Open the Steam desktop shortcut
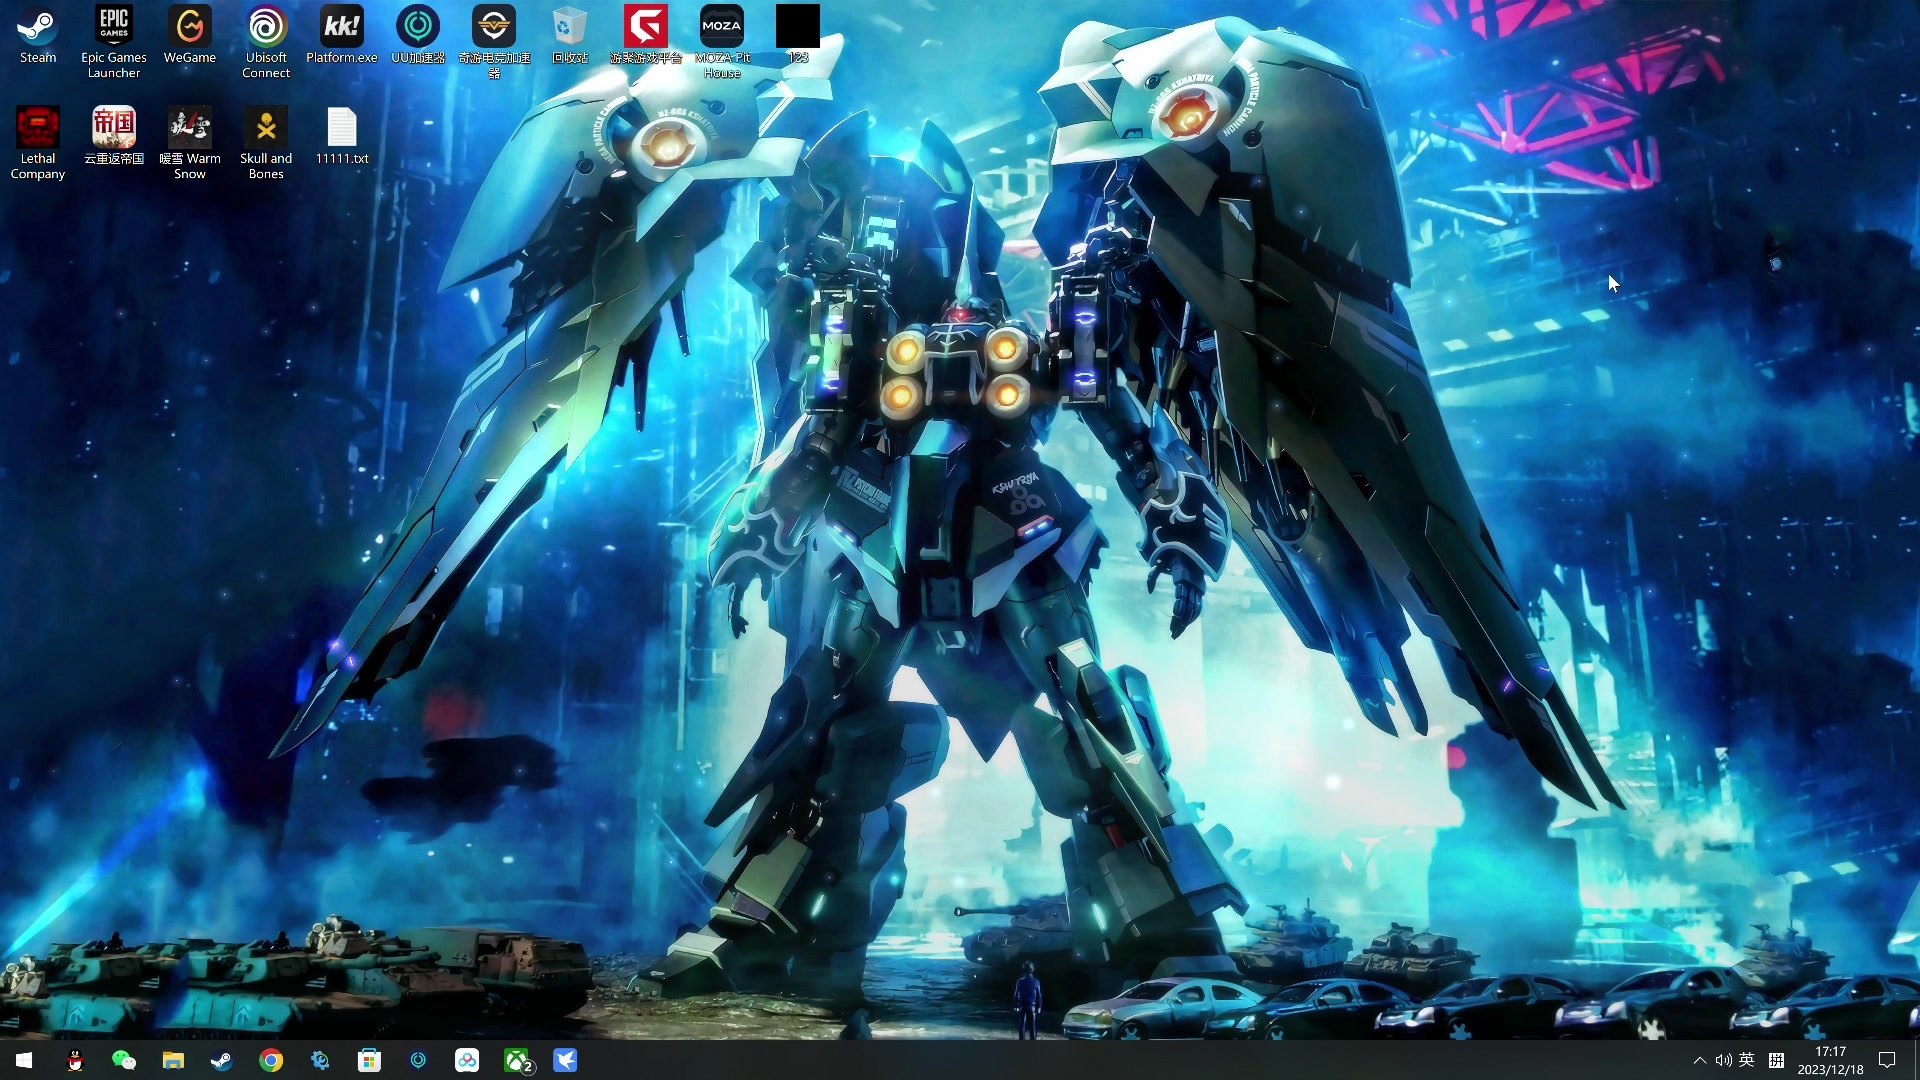Screen dimensions: 1920x1080 38,28
